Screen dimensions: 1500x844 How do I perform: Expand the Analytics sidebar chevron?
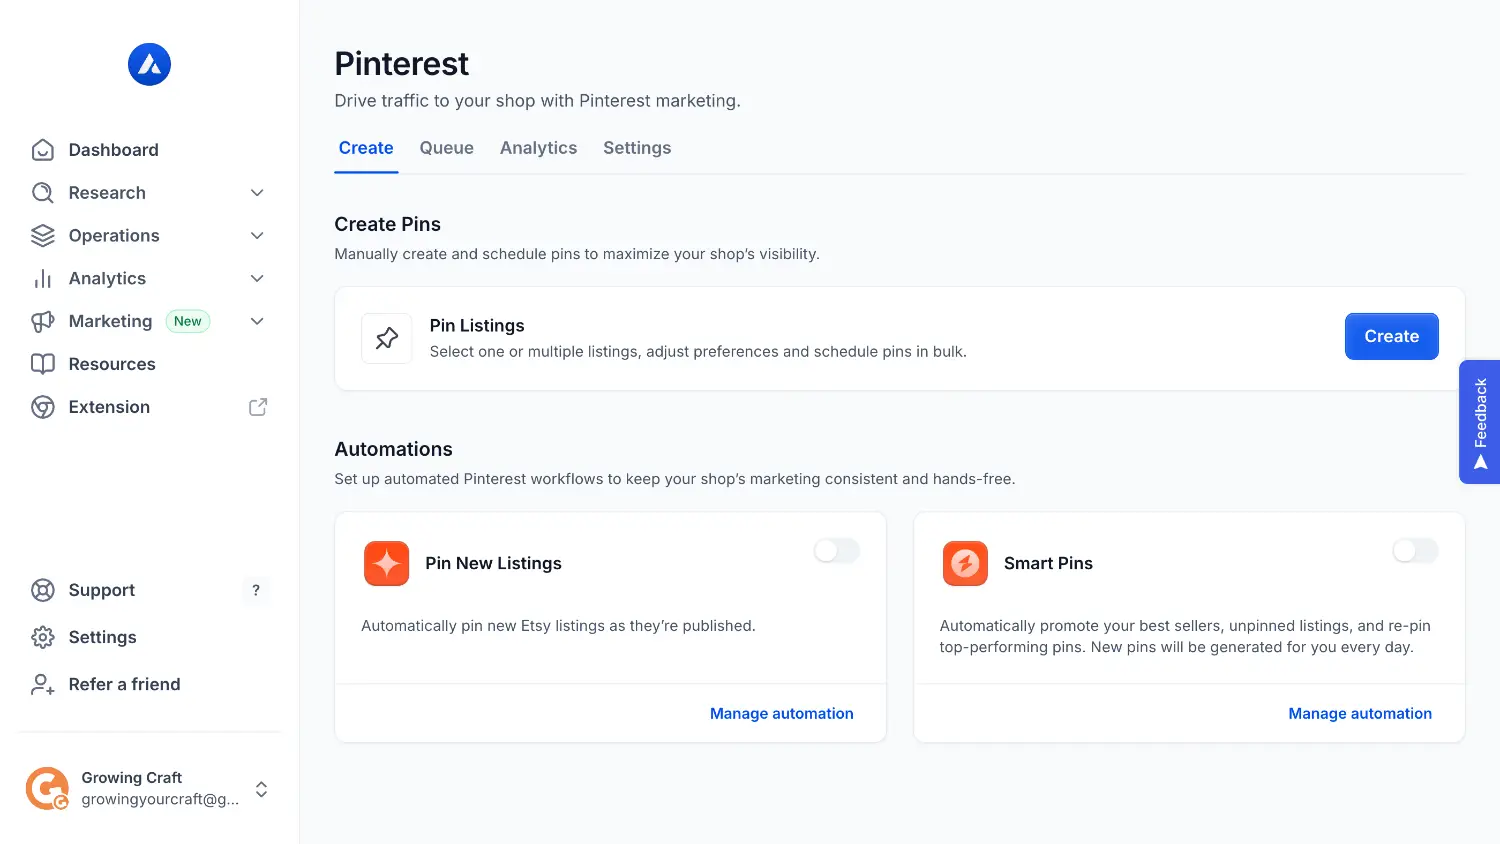click(257, 279)
